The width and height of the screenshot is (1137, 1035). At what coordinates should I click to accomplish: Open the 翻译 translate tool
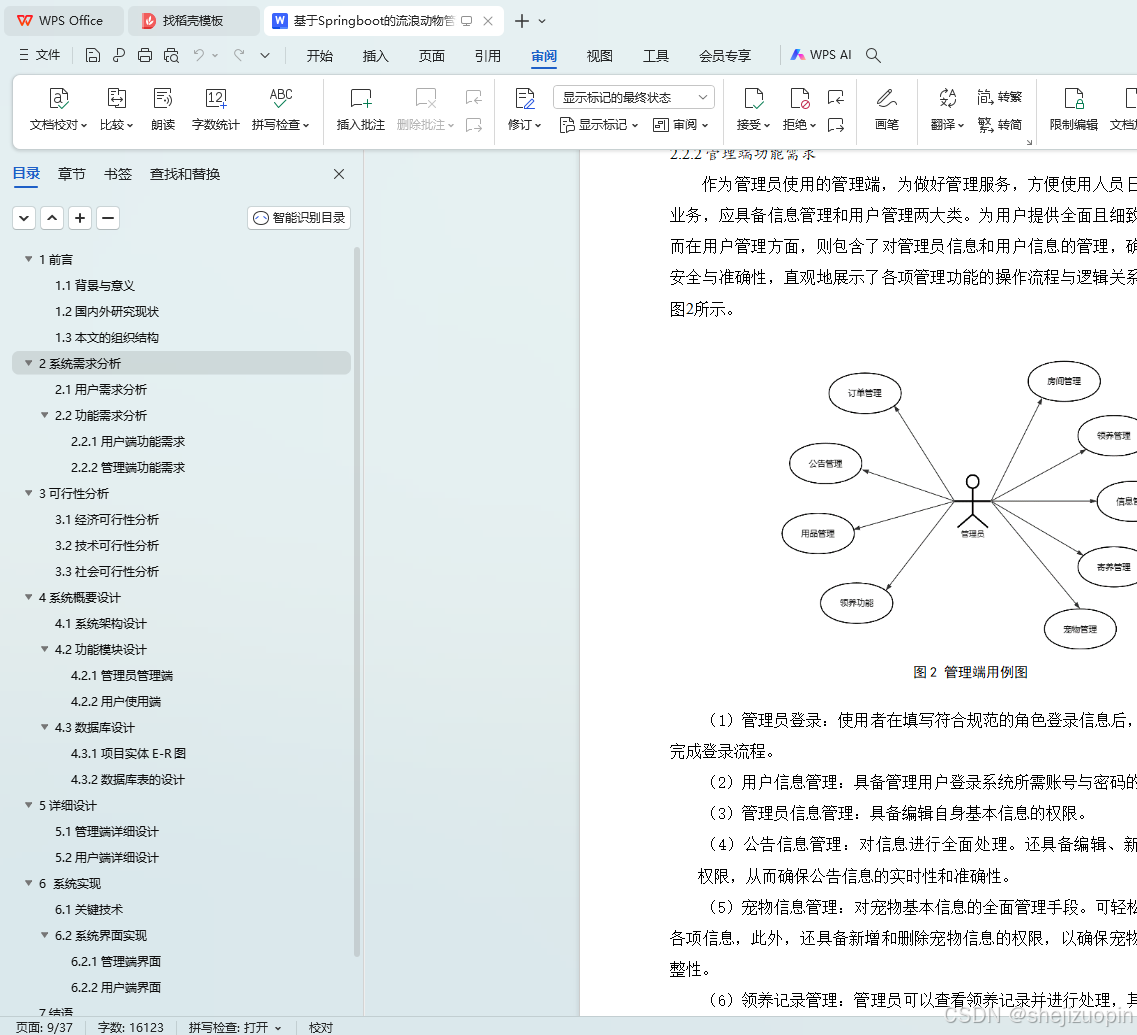coord(947,110)
